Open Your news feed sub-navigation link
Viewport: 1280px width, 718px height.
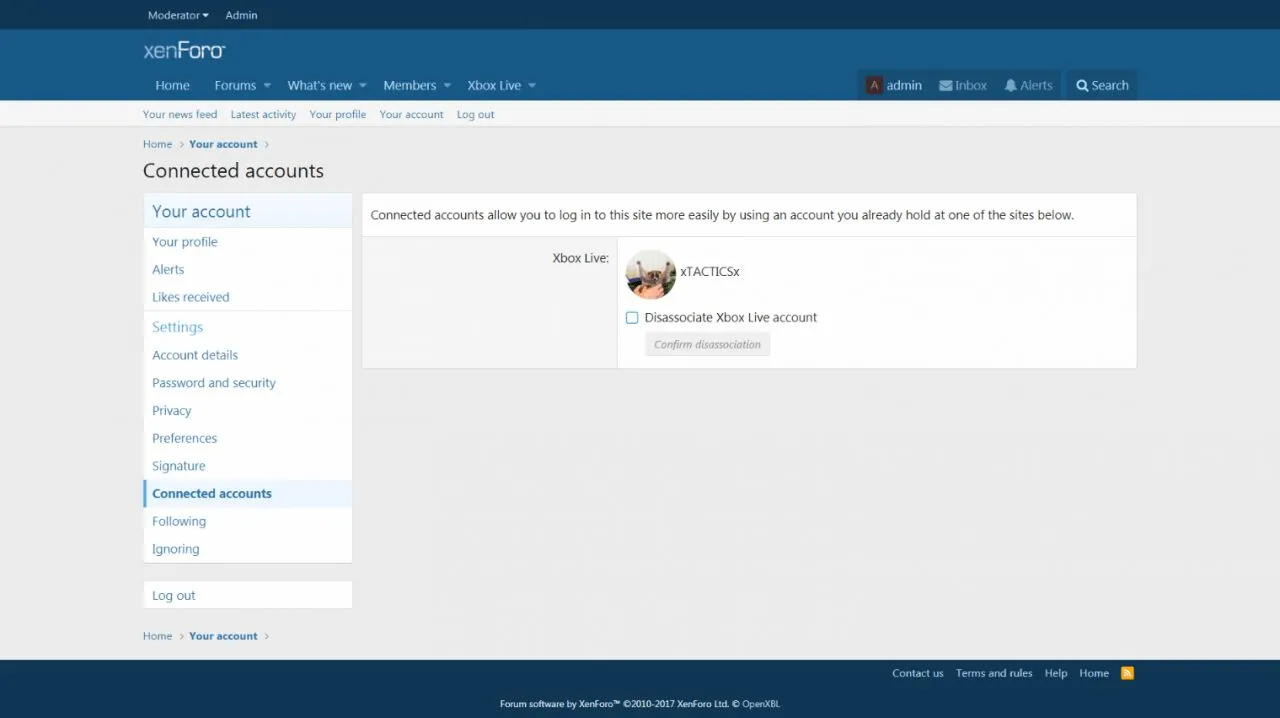click(180, 115)
